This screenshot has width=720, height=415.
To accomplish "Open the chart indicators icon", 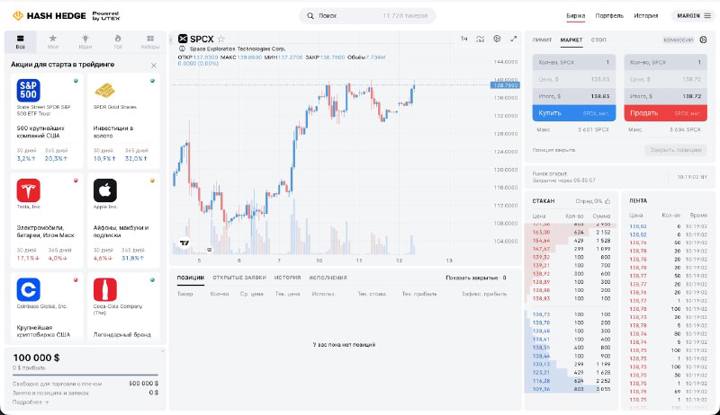I will pyautogui.click(x=480, y=39).
